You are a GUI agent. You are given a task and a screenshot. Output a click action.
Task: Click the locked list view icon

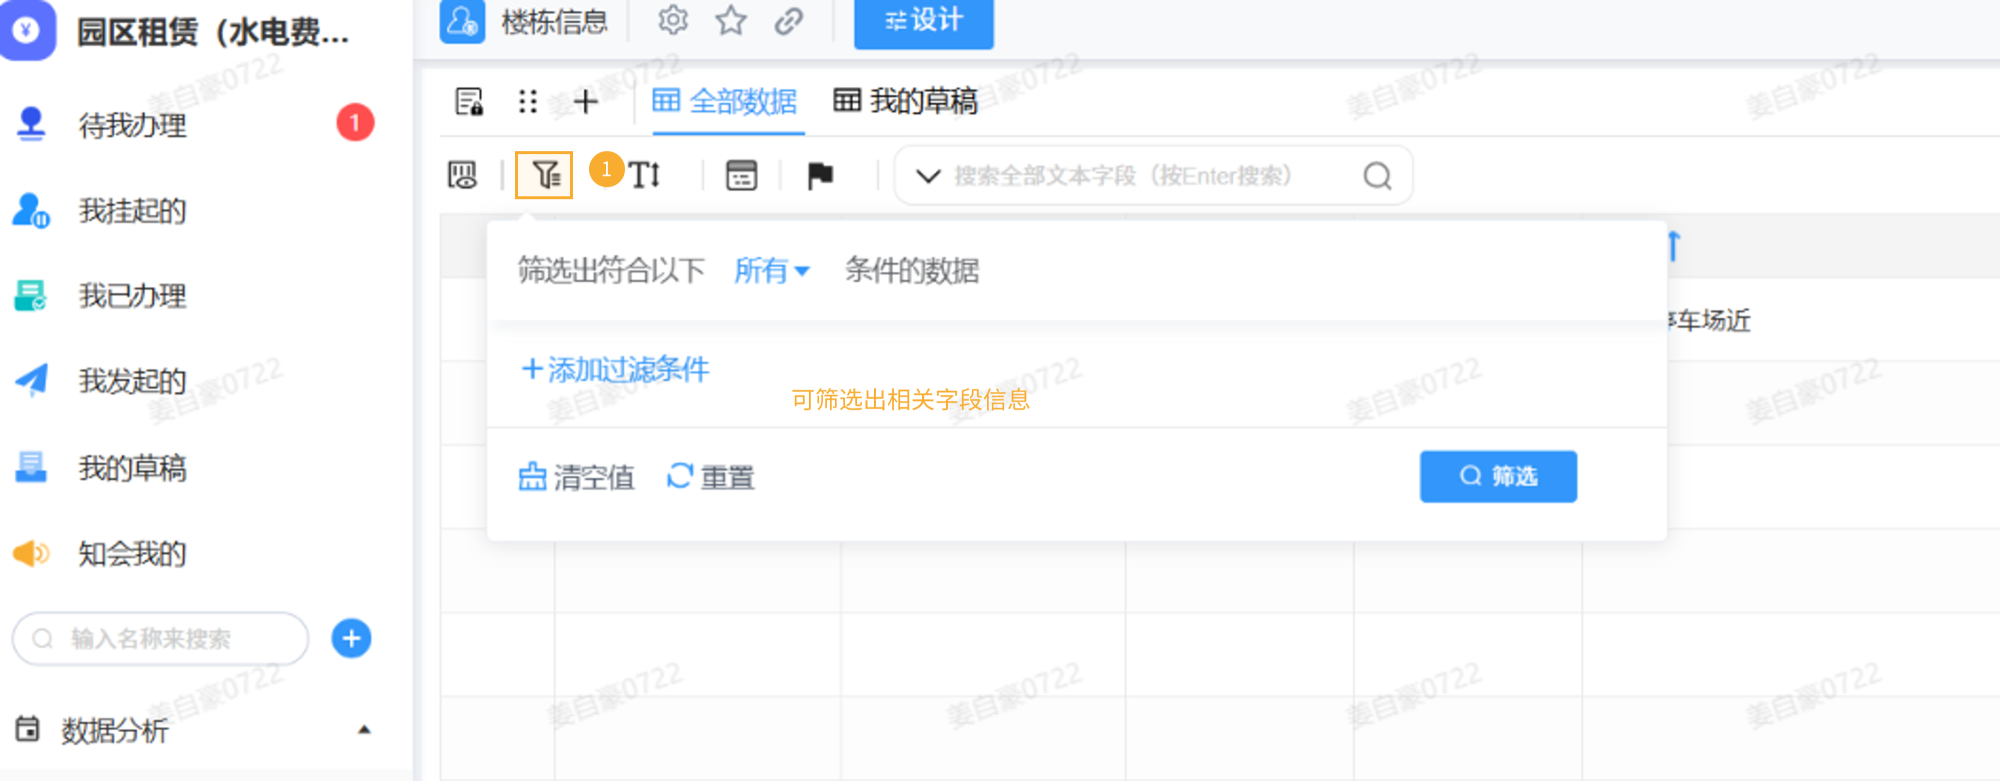tap(469, 101)
